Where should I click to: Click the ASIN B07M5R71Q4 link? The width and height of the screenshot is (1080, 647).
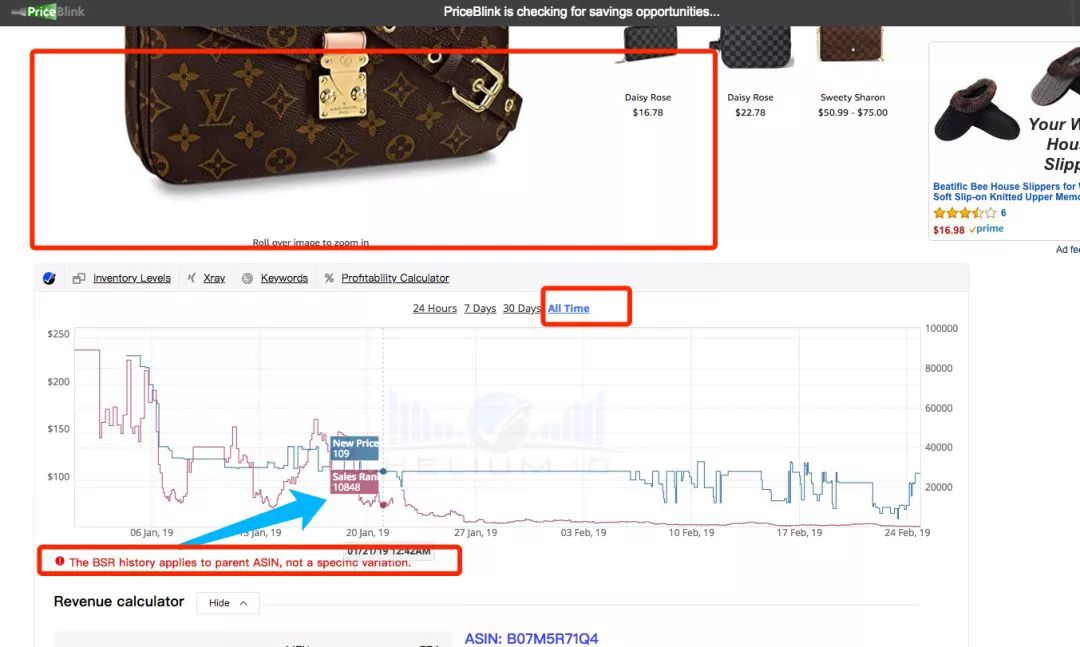[x=531, y=638]
